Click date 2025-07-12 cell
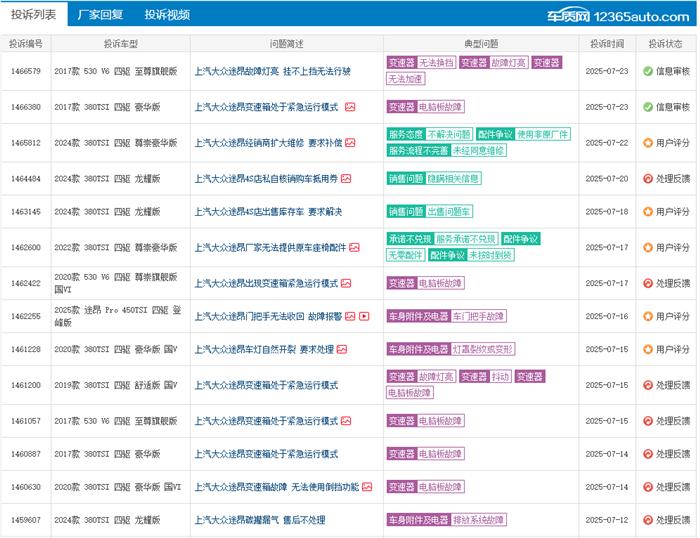Image resolution: width=700 pixels, height=538 pixels. click(x=607, y=520)
